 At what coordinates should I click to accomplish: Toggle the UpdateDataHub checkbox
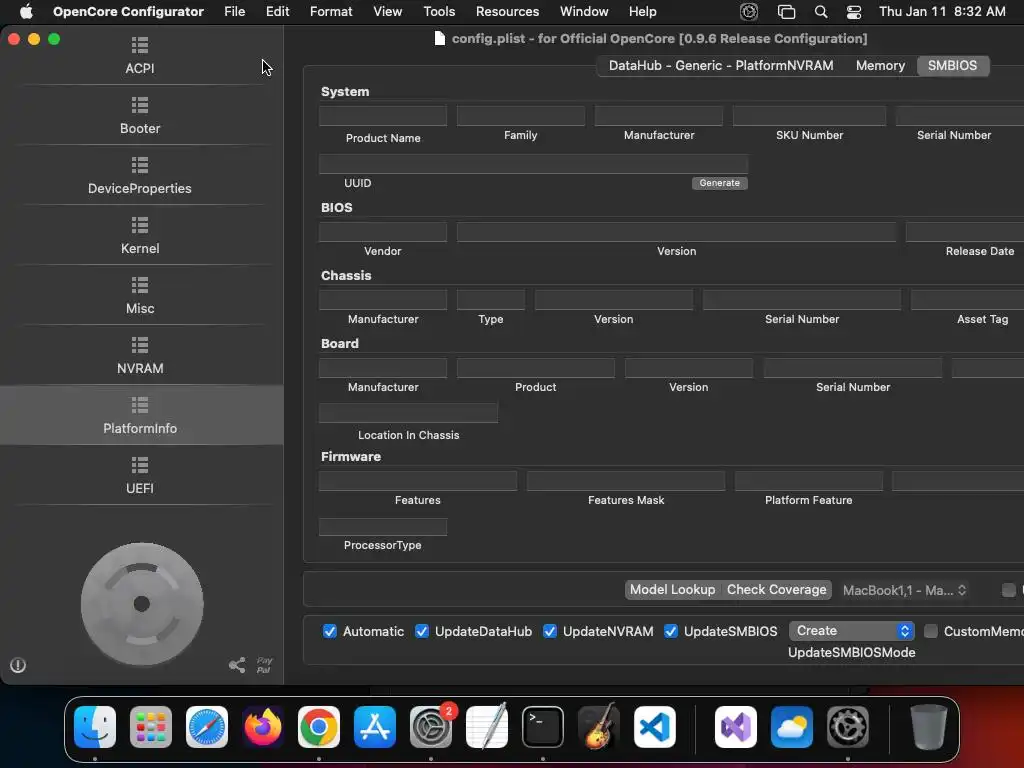(x=422, y=631)
